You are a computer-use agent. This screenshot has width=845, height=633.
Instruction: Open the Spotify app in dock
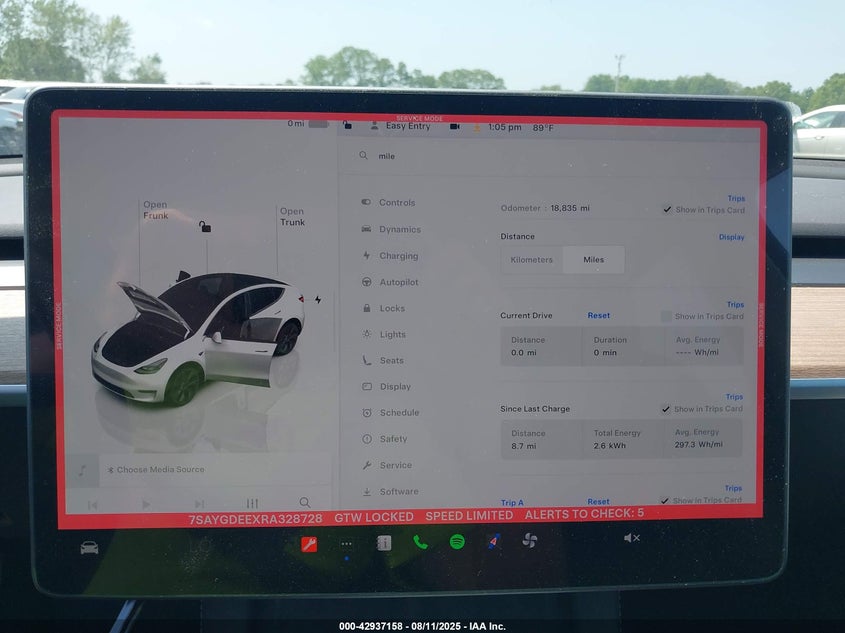point(457,542)
